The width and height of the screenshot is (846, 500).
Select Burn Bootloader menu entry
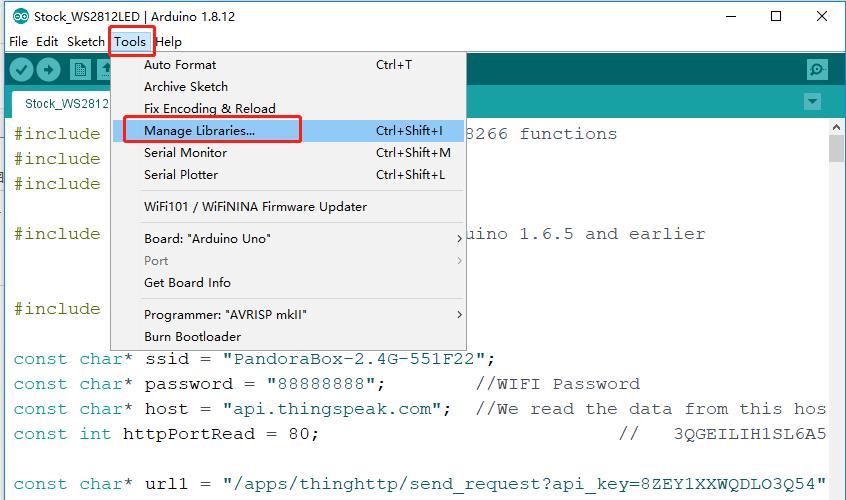192,337
